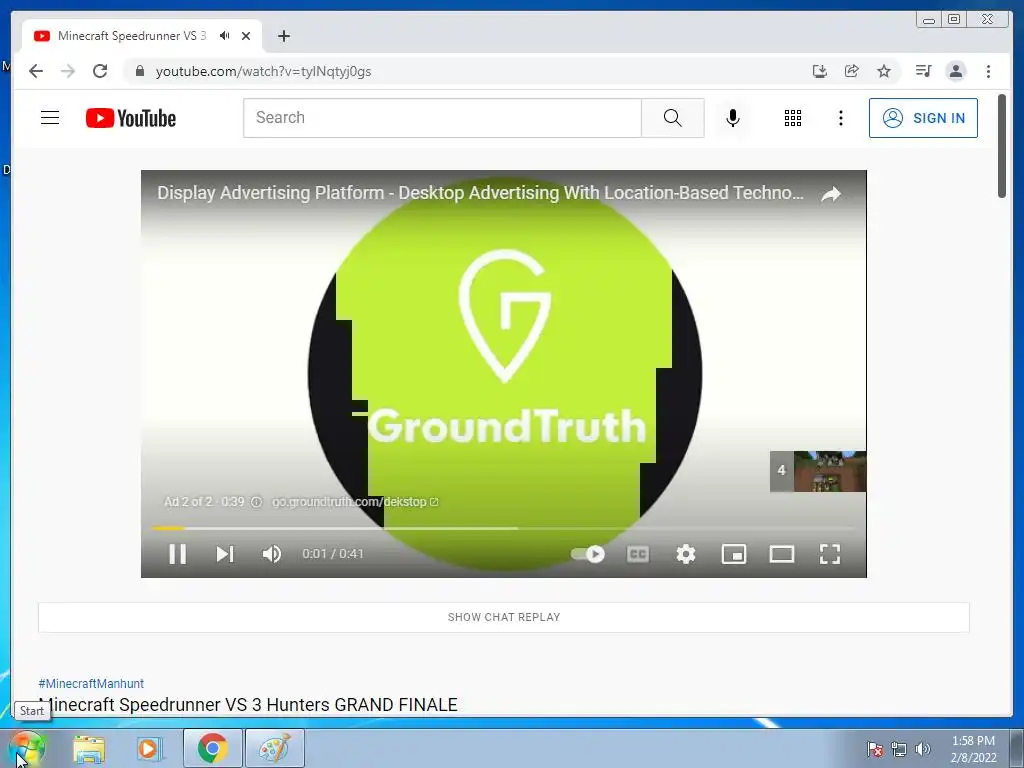
Task: Click the ad info circle icon
Action: 257,502
